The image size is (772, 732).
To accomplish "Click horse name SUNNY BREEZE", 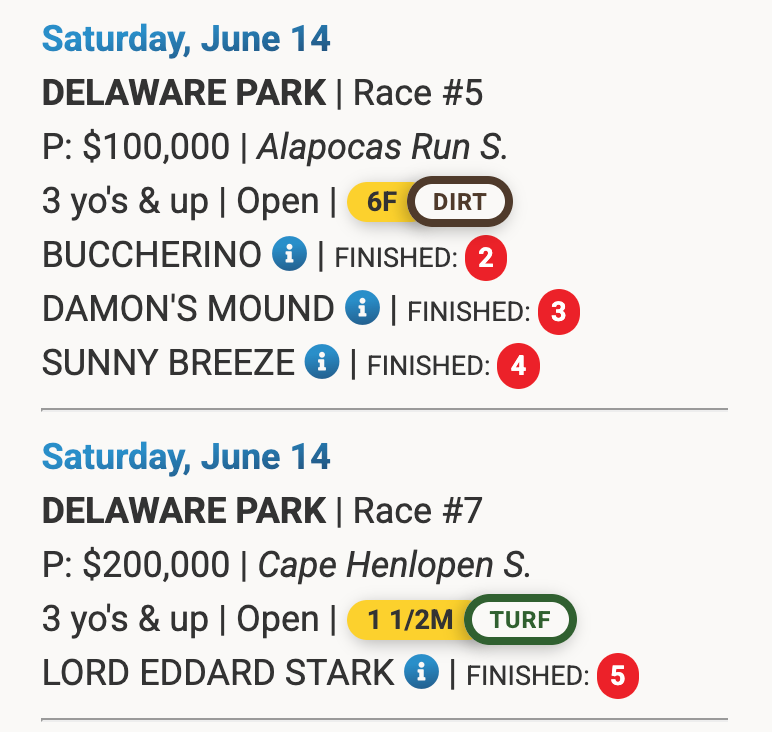I will coord(168,363).
